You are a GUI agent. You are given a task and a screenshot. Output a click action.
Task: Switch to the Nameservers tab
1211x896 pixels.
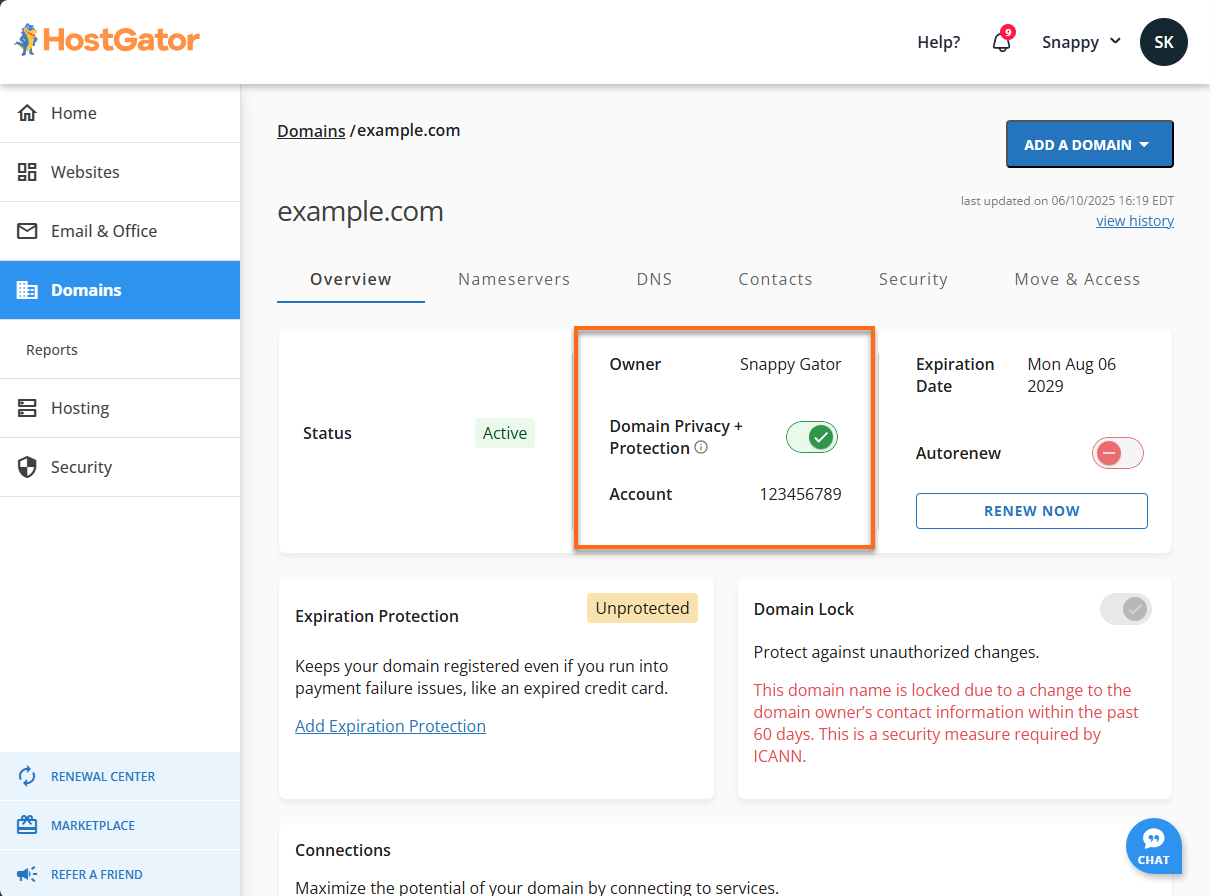pyautogui.click(x=514, y=279)
